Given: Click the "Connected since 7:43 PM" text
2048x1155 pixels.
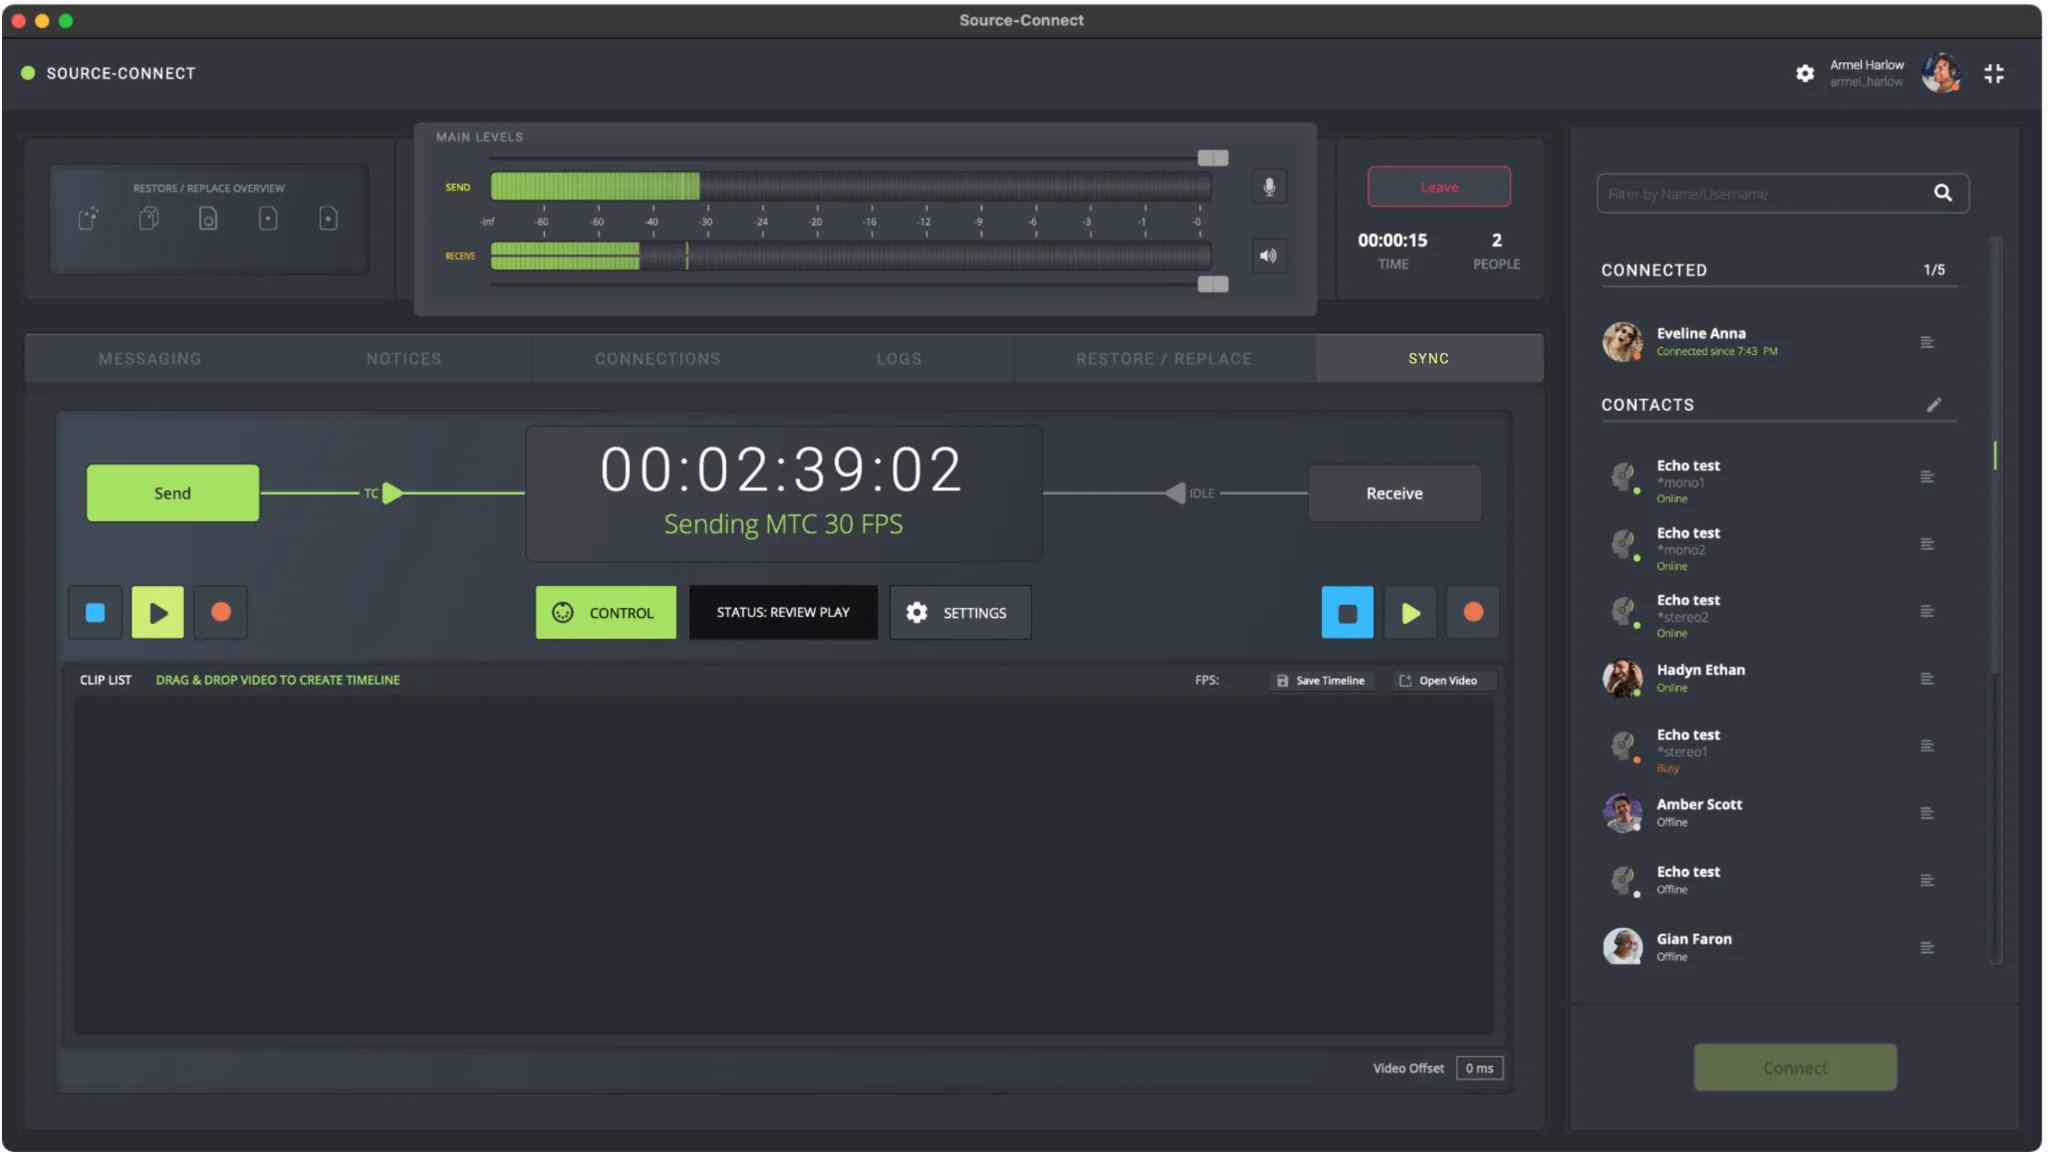Looking at the screenshot, I should pyautogui.click(x=1717, y=352).
